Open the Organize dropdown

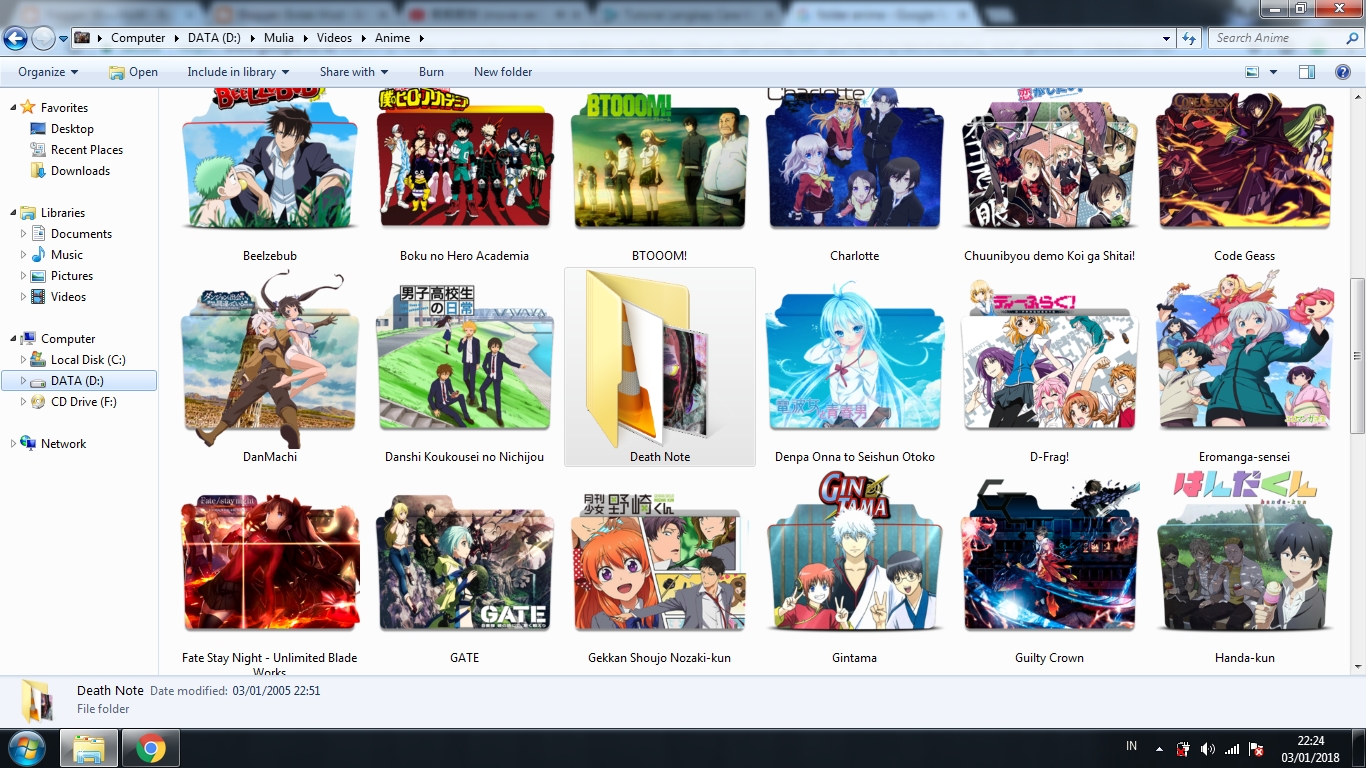pyautogui.click(x=46, y=71)
